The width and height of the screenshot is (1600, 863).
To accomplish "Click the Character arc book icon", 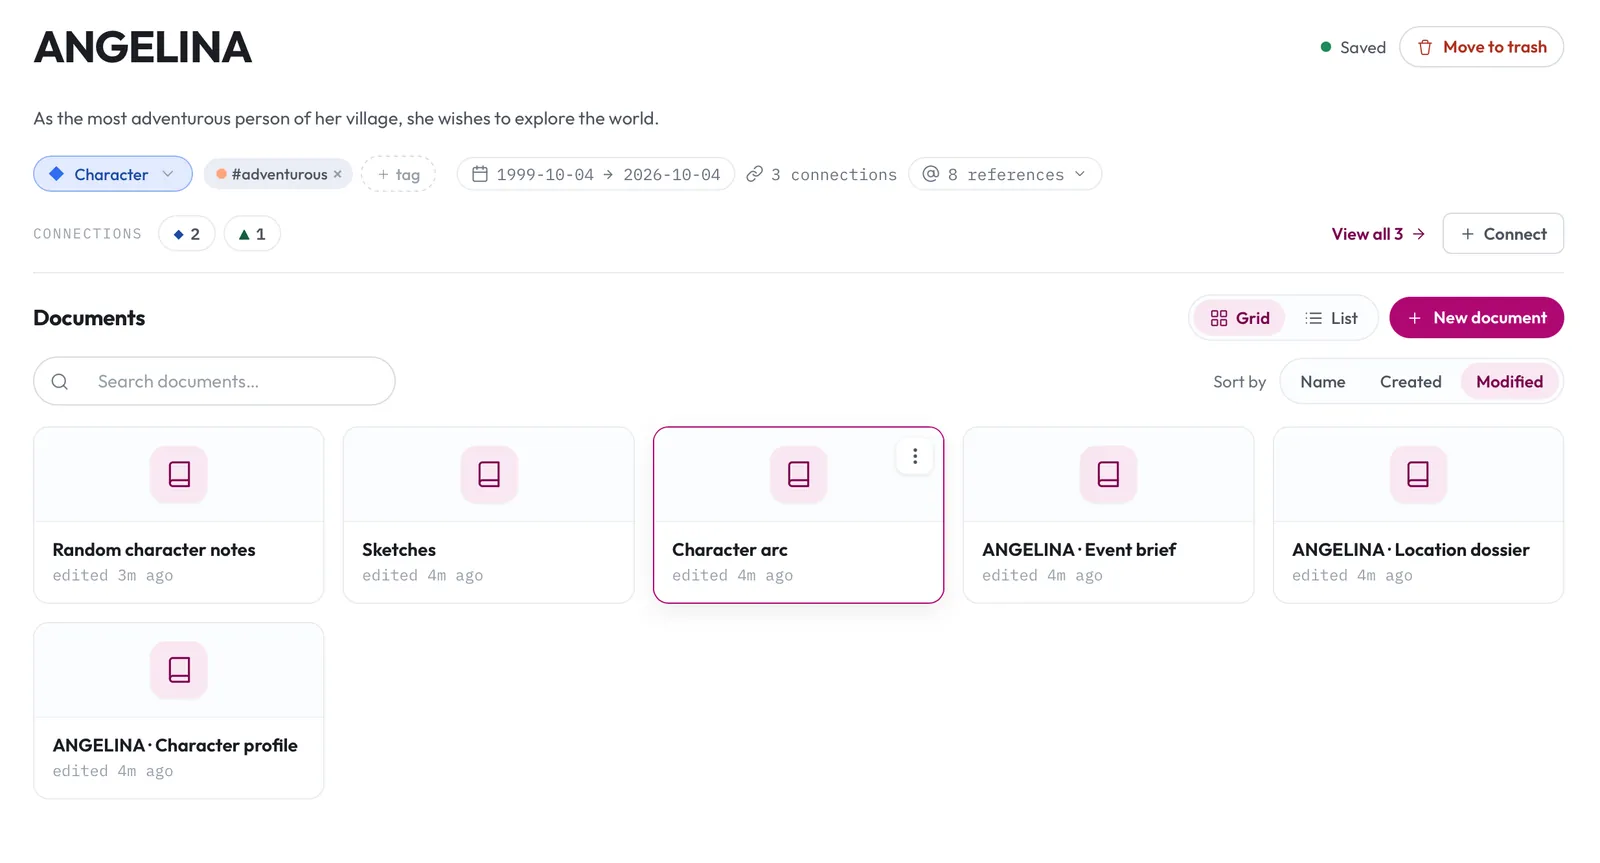I will click(x=798, y=474).
